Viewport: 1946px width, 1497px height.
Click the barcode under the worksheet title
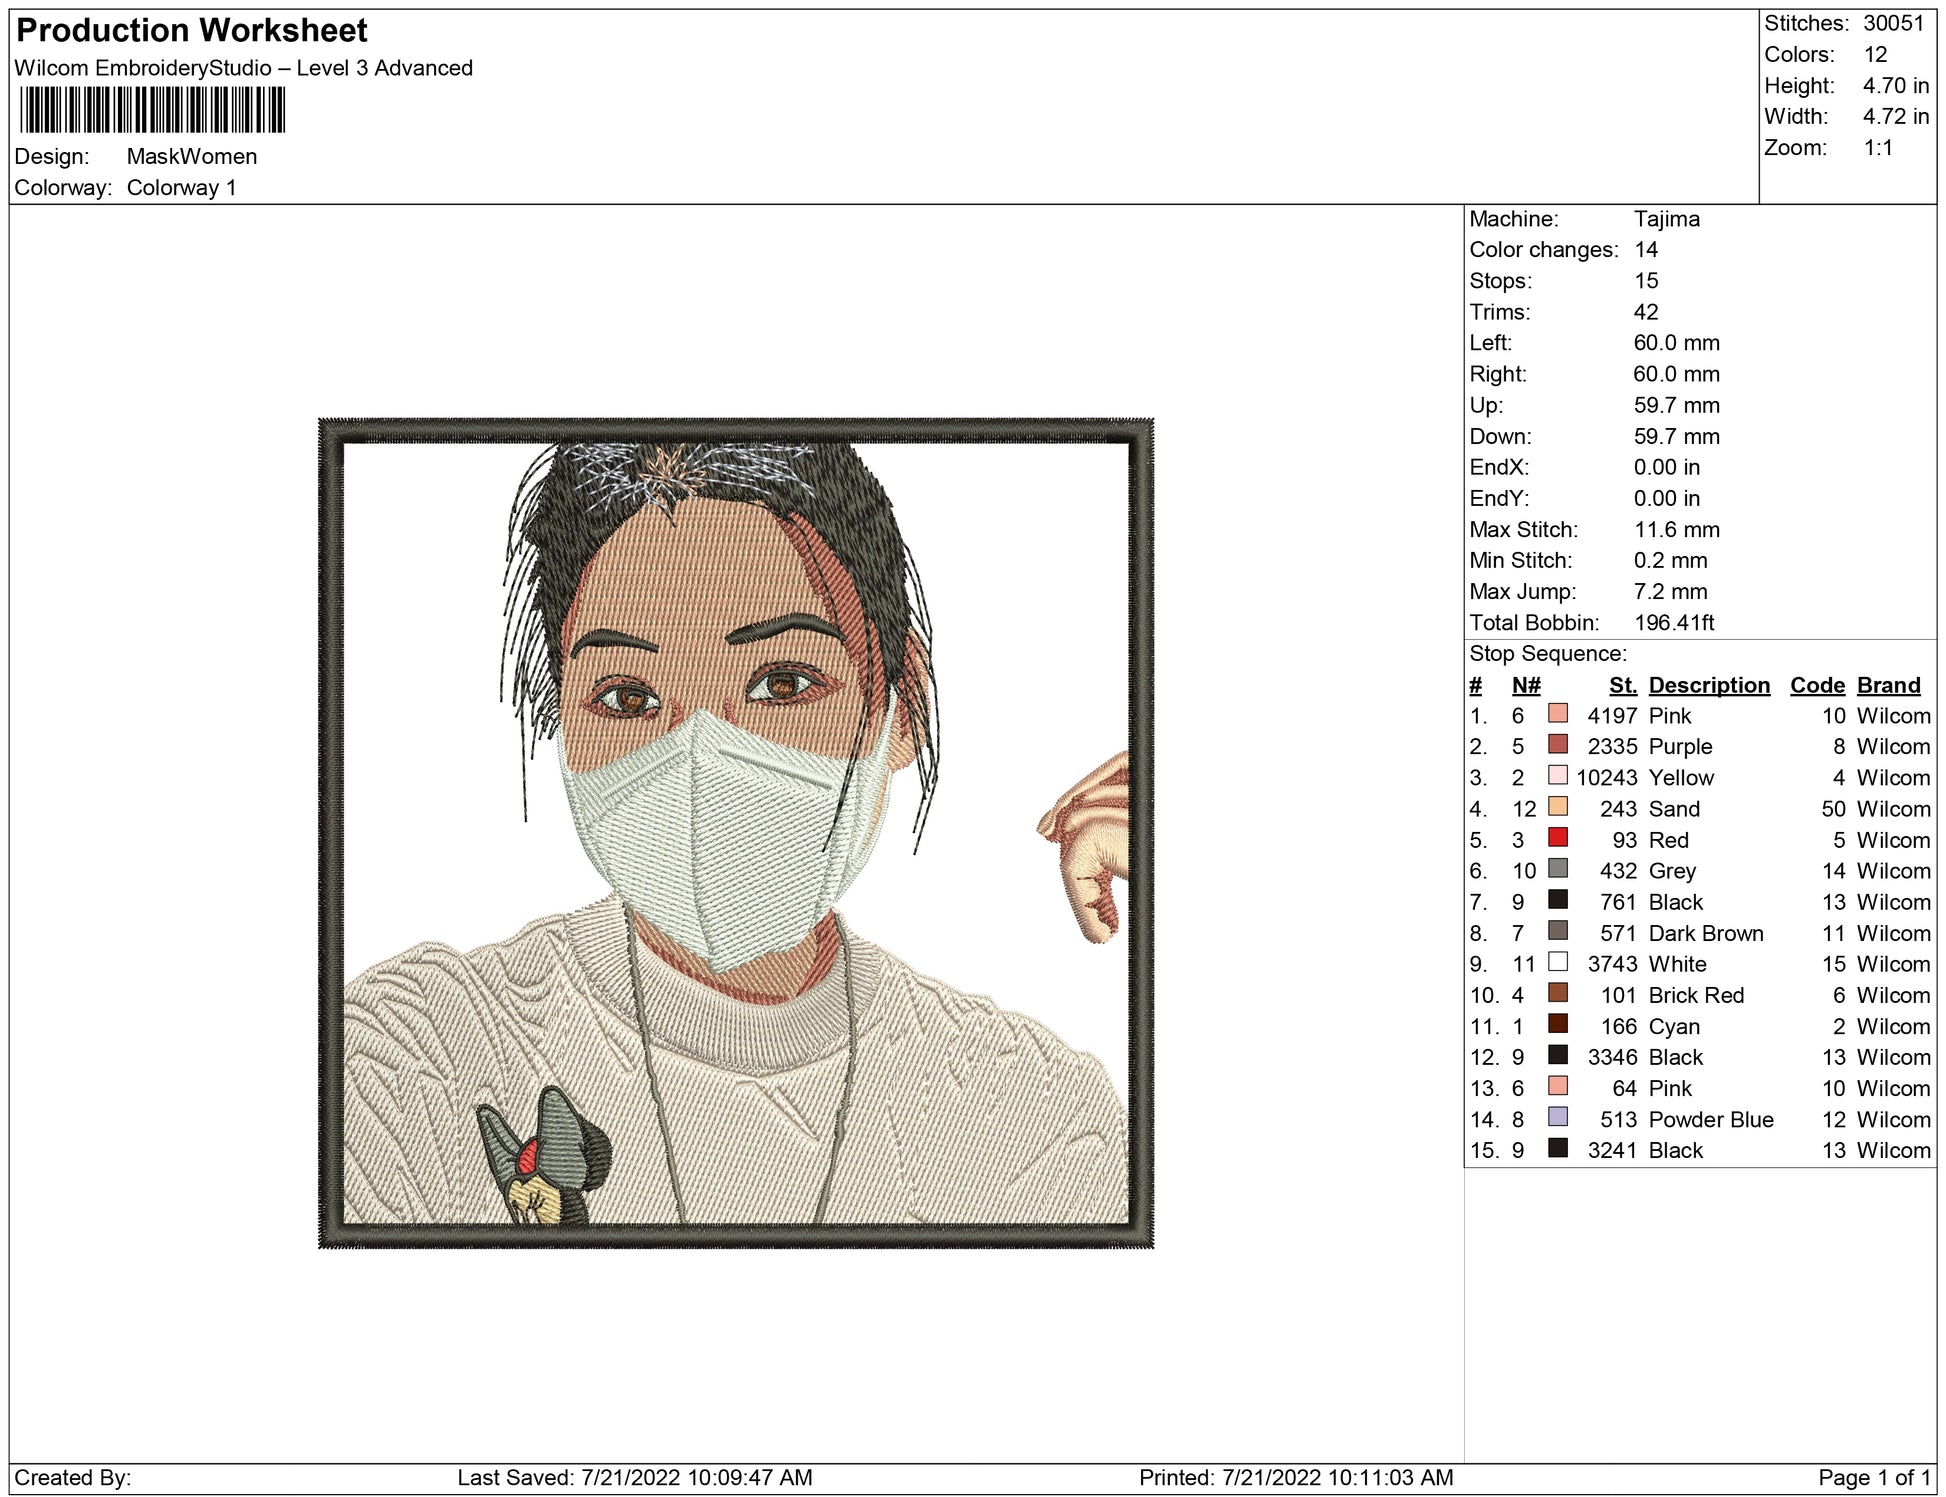point(152,110)
